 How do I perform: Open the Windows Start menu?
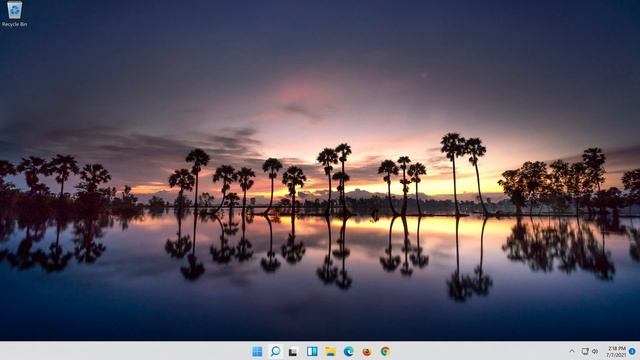click(257, 351)
